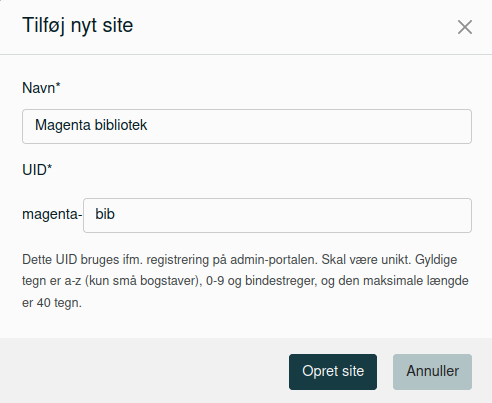Focus the UID input field
Image resolution: width=492 pixels, height=403 pixels.
[x=277, y=215]
